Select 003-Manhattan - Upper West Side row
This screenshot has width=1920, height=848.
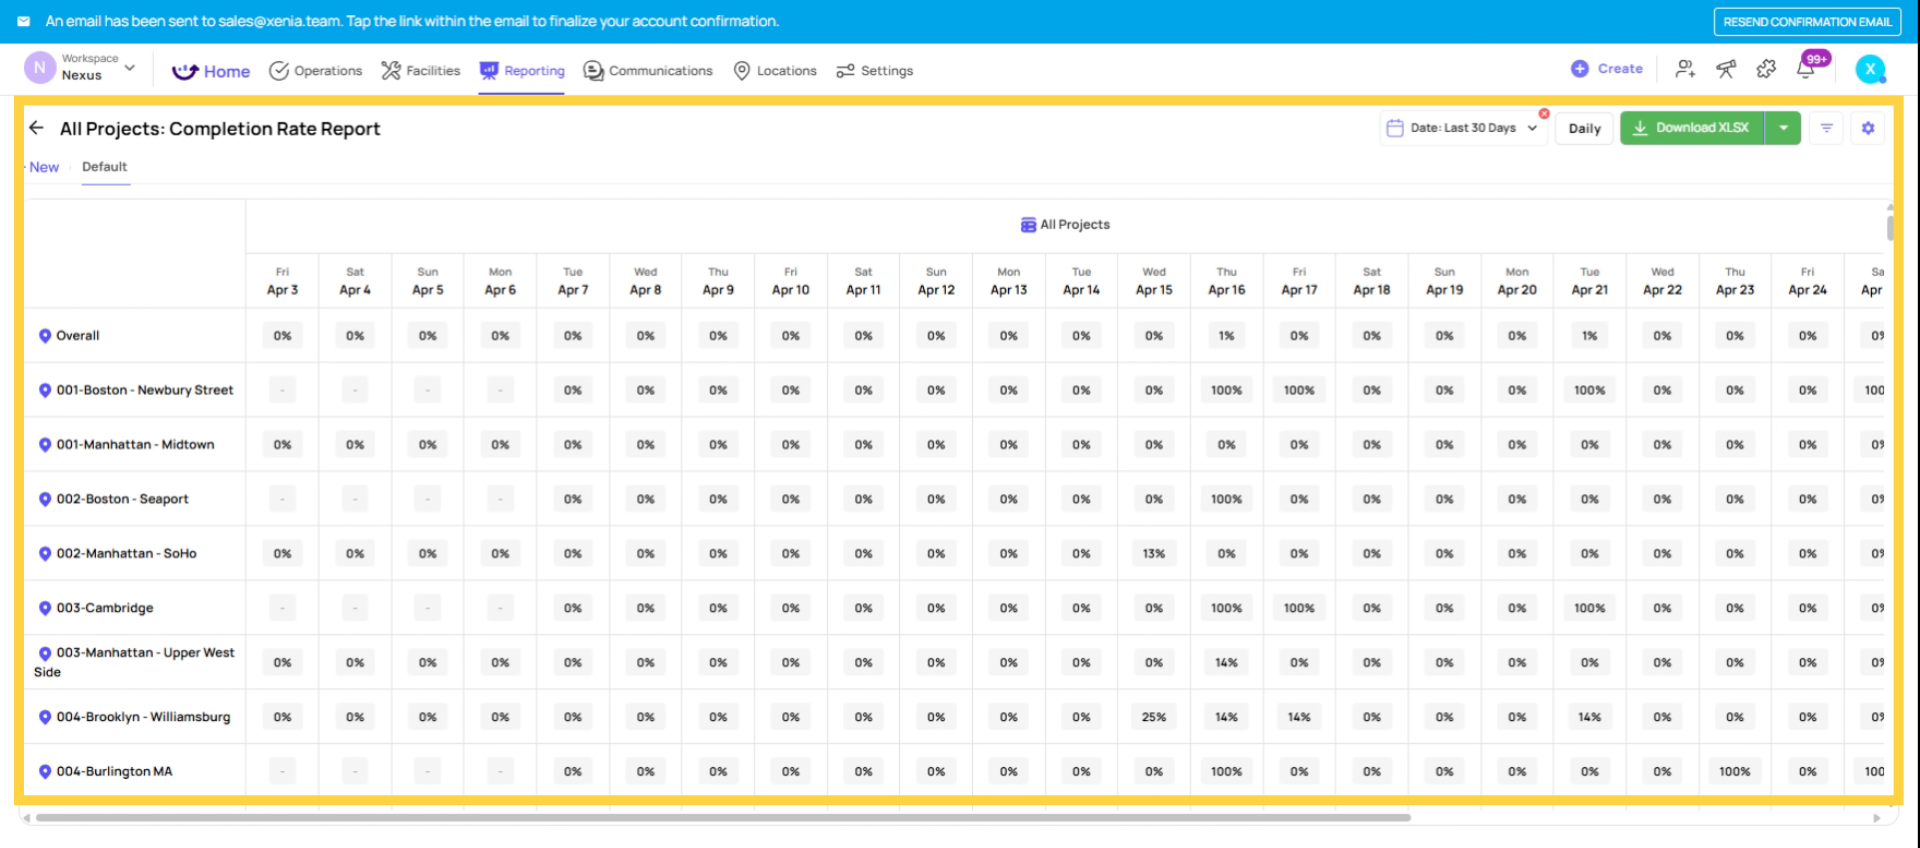134,662
